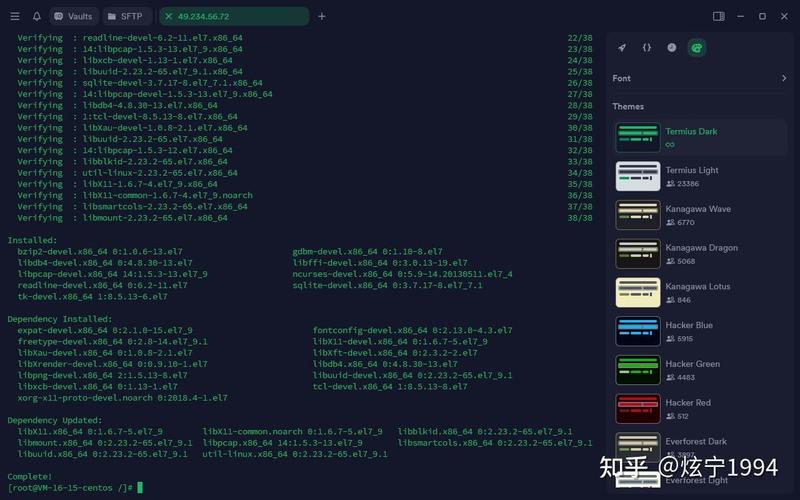
Task: Apply the Termius Light theme
Action: click(701, 176)
